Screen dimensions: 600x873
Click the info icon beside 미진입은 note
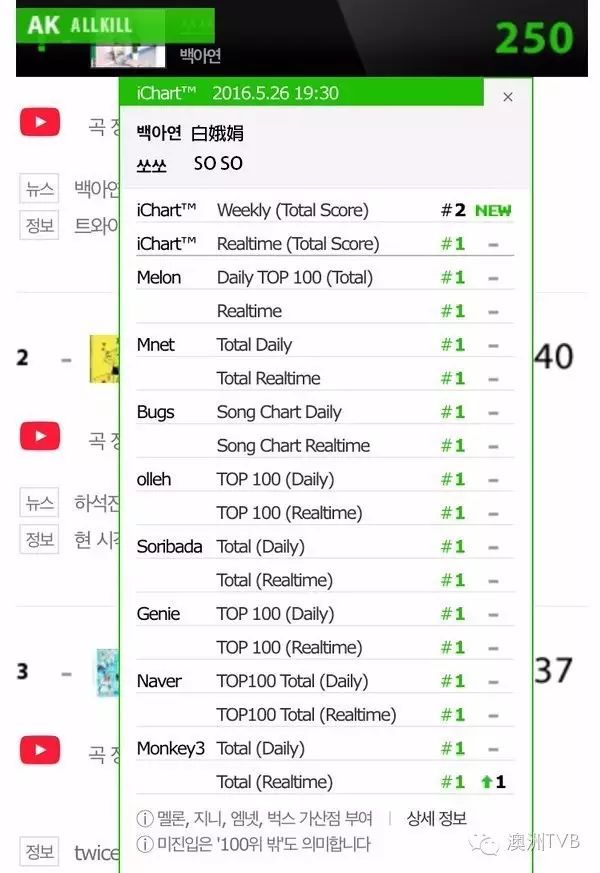pos(145,844)
